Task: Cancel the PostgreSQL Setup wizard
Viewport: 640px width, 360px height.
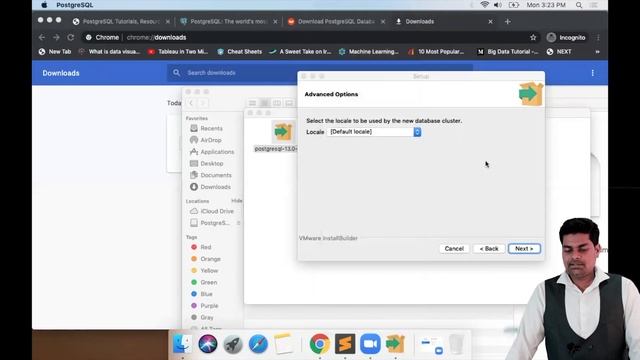Action: [454, 249]
